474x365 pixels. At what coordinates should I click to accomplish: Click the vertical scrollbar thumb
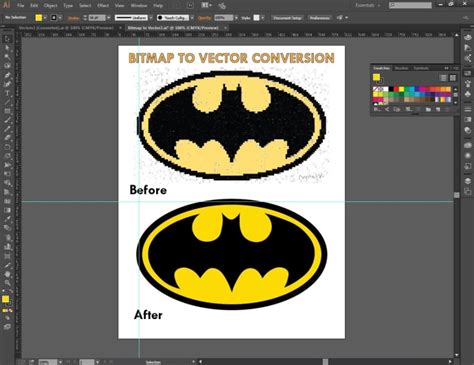[x=457, y=195]
